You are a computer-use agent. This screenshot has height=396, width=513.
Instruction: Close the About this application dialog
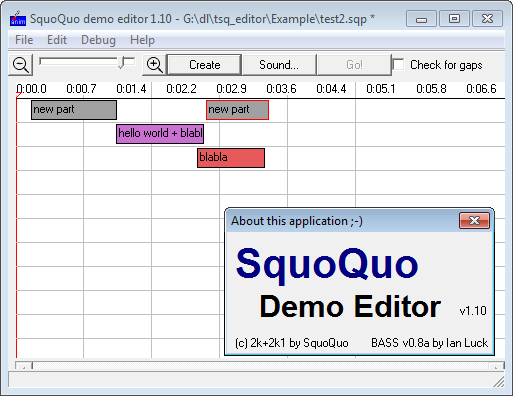coord(474,221)
